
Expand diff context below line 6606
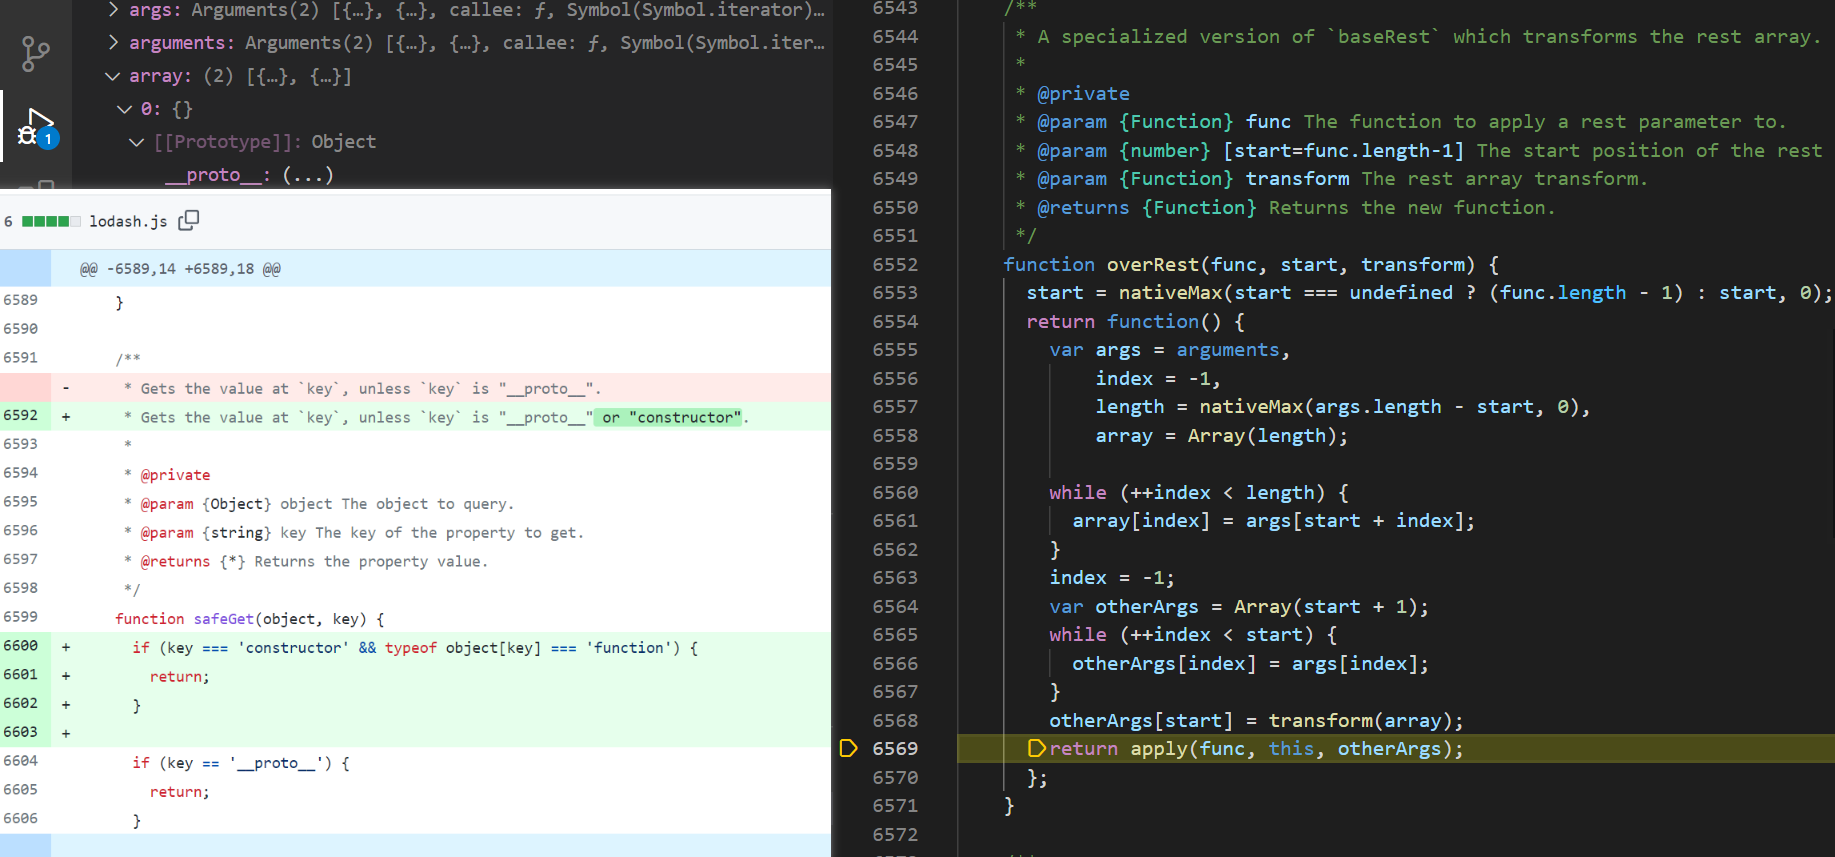pyautogui.click(x=26, y=846)
